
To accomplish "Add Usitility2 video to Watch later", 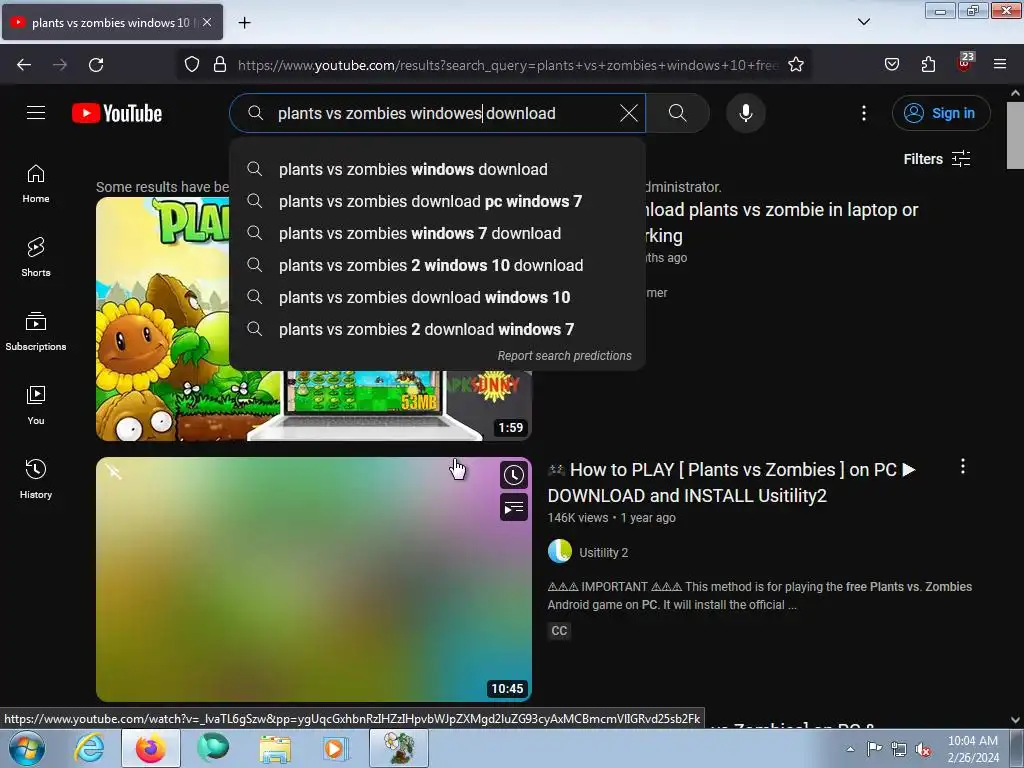I will (x=514, y=475).
